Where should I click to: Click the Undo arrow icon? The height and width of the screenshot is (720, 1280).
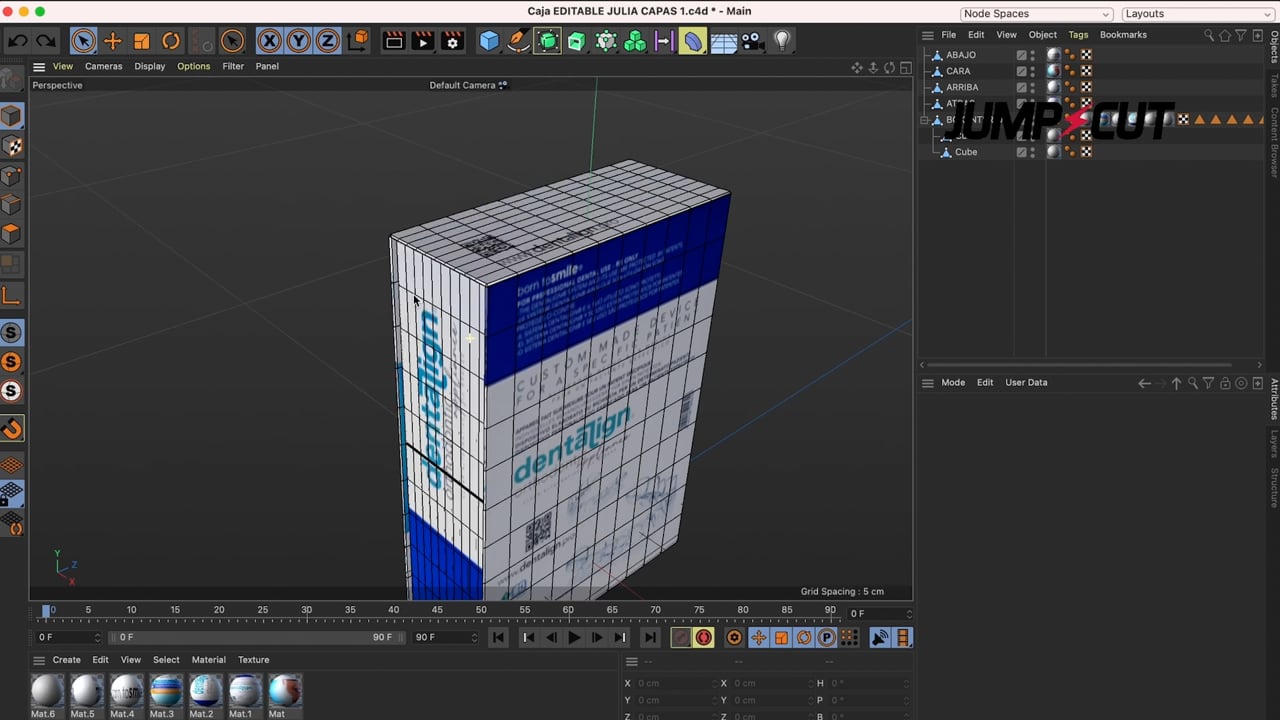tap(18, 41)
